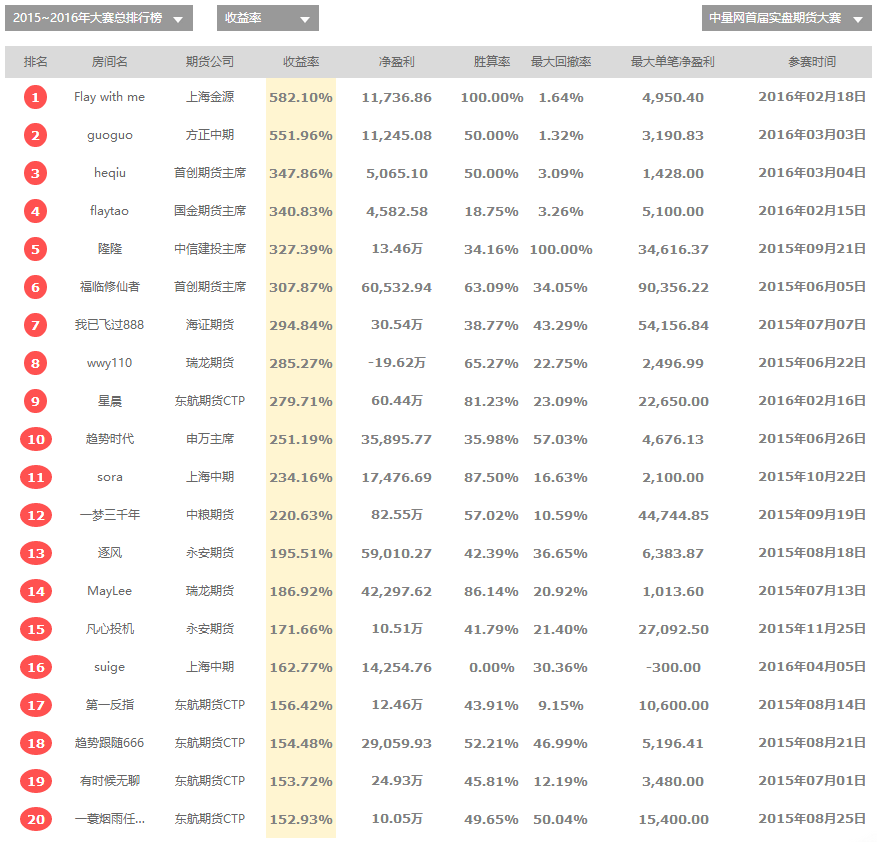The width and height of the screenshot is (877, 842).
Task: Click the 房间名 column header
Action: click(x=110, y=62)
